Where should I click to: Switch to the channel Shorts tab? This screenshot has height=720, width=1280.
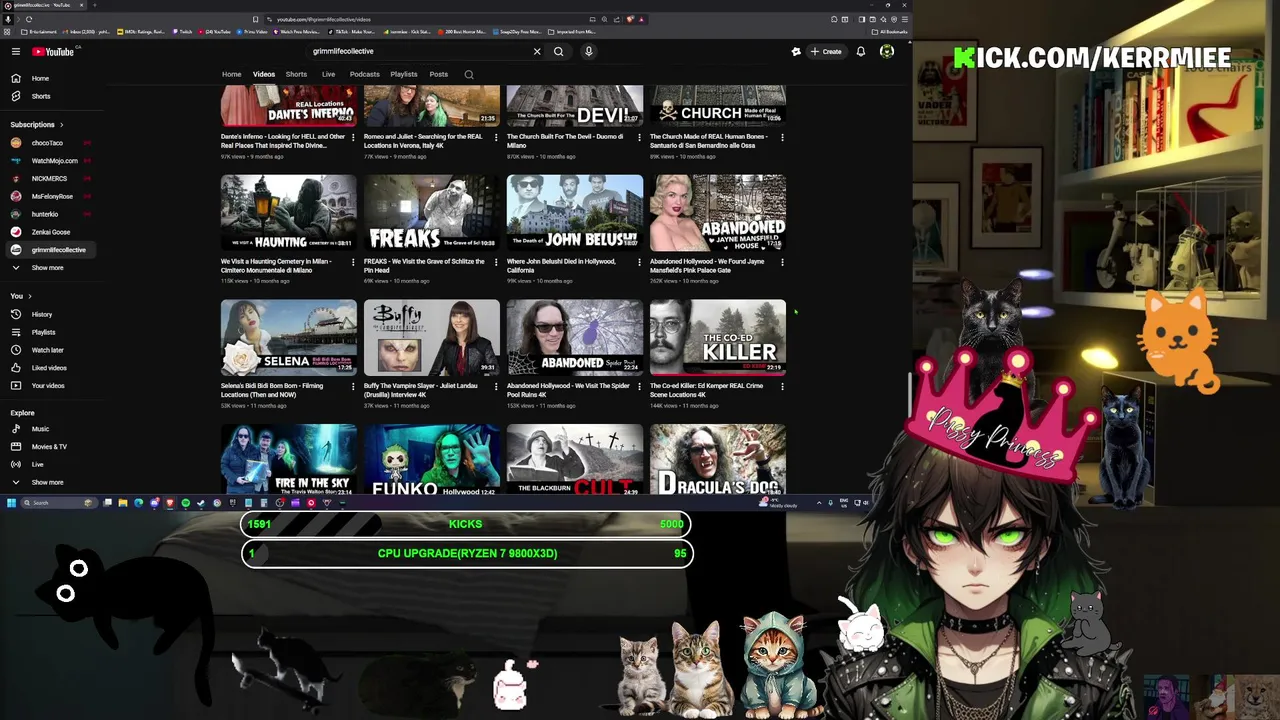pyautogui.click(x=296, y=74)
